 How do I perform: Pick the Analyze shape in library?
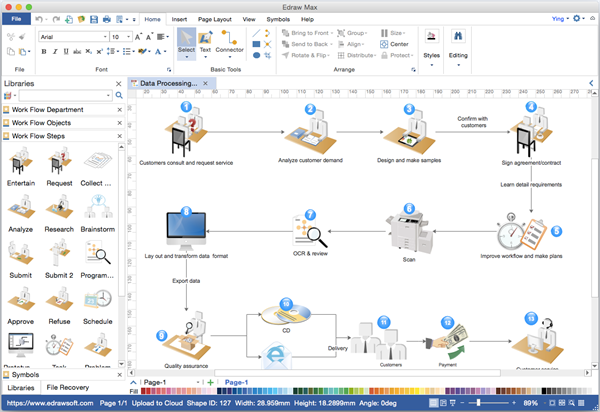pos(21,213)
